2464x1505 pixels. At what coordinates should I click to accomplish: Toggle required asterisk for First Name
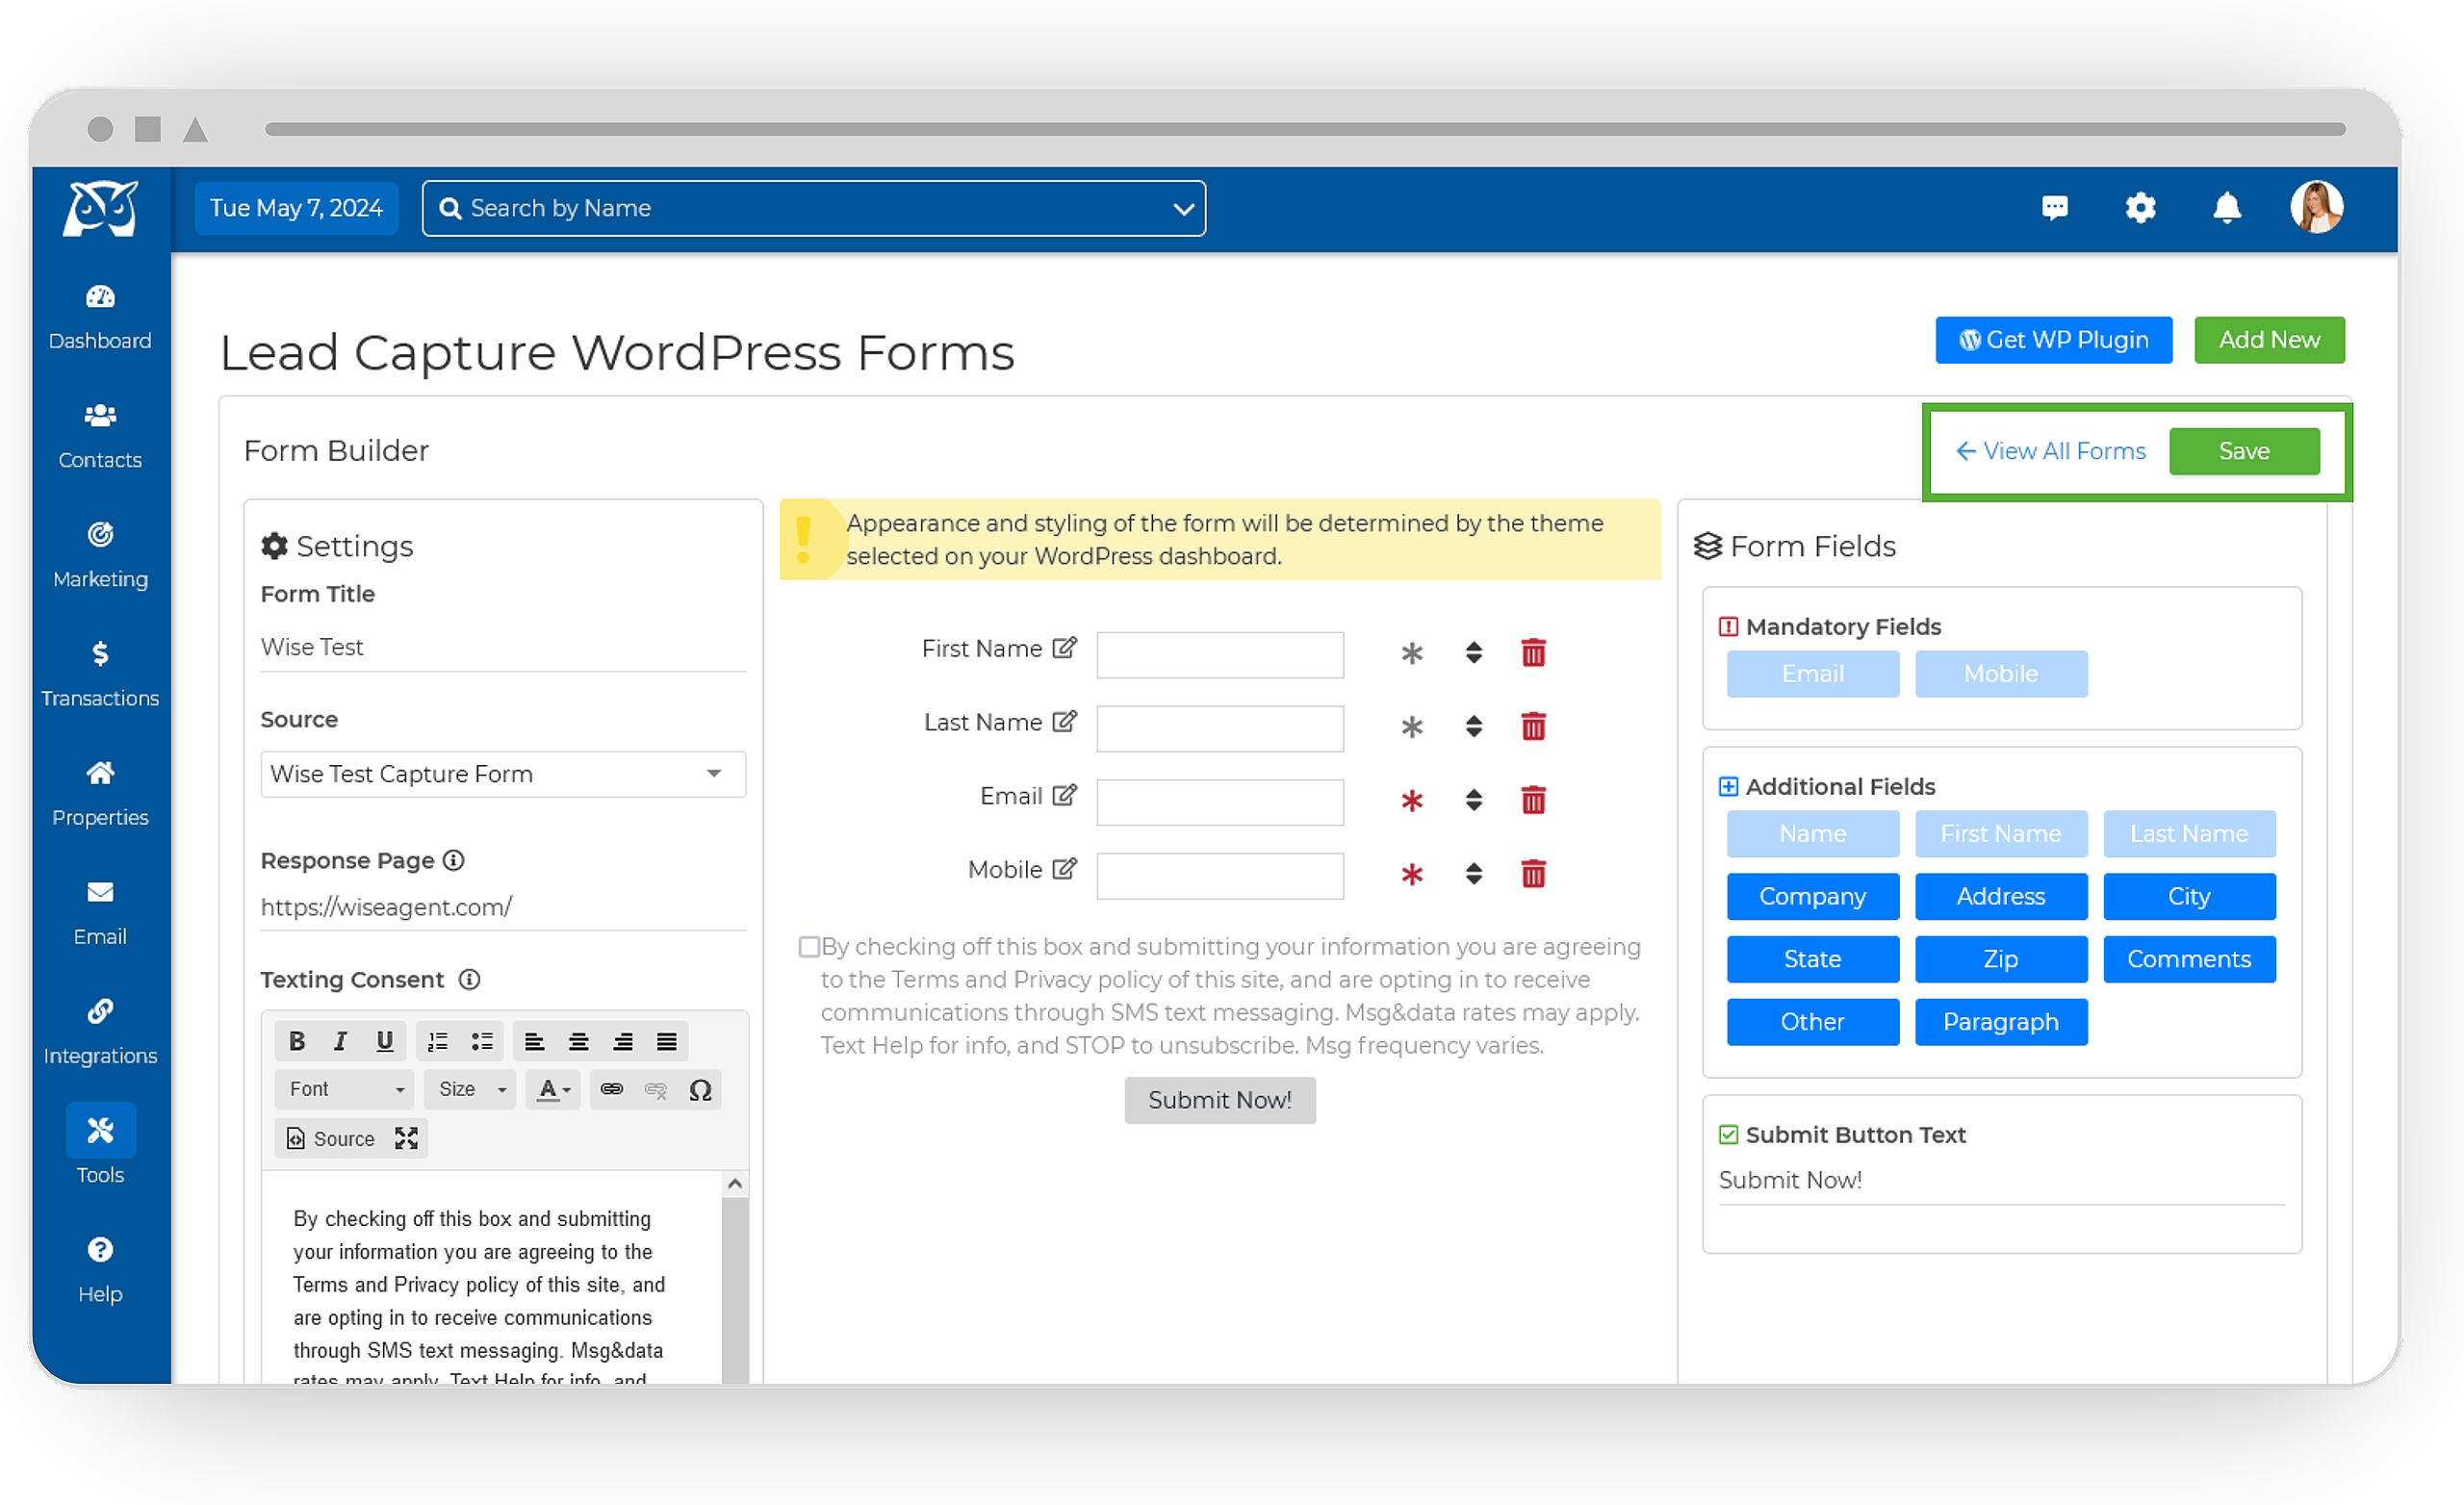pos(1411,653)
